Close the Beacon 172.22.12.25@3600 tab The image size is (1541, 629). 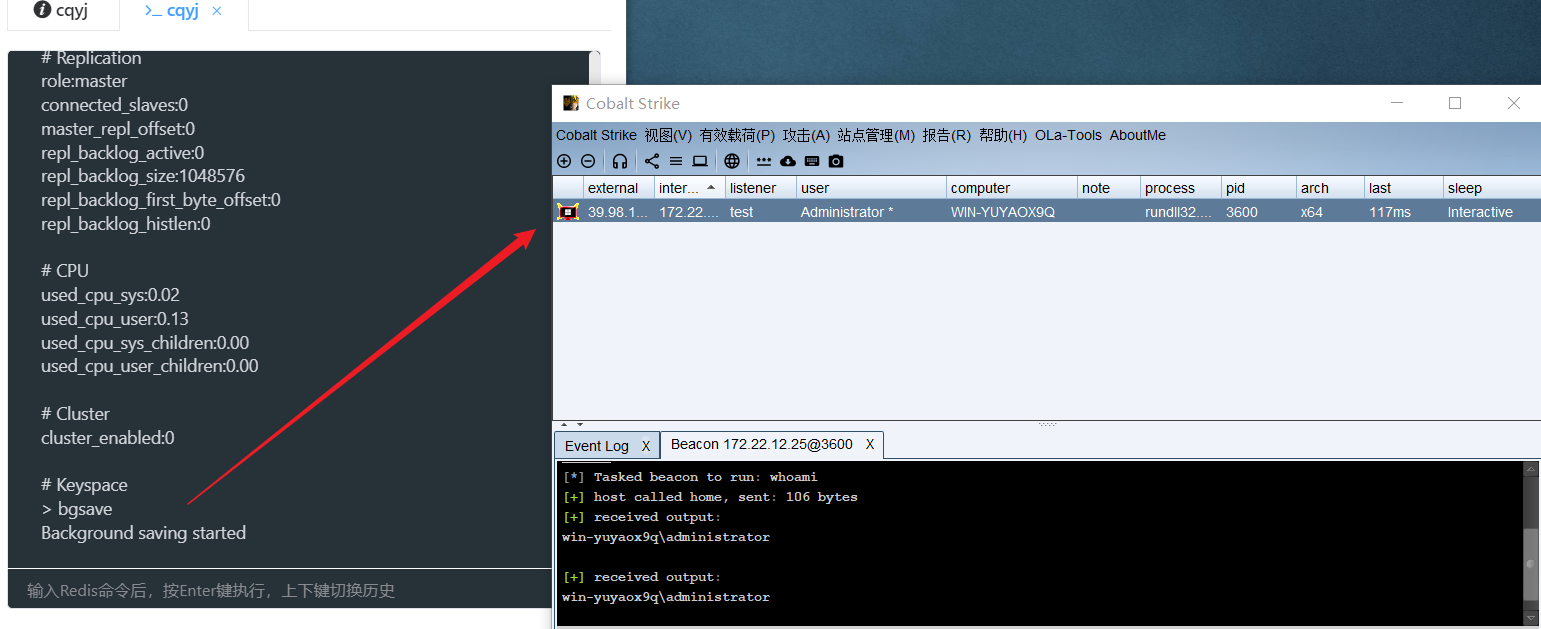(x=870, y=444)
